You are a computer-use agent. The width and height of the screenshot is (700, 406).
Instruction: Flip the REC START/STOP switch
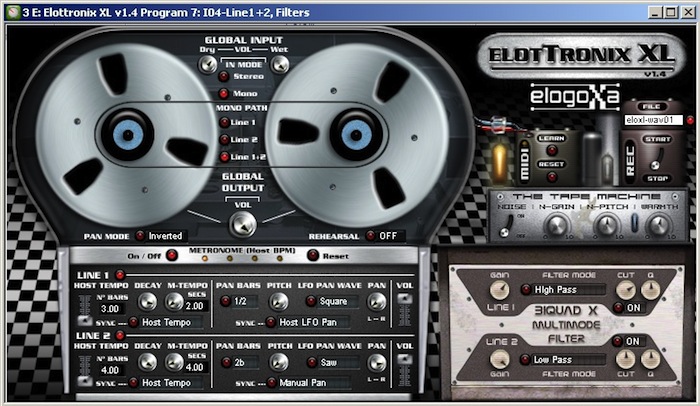click(x=657, y=159)
